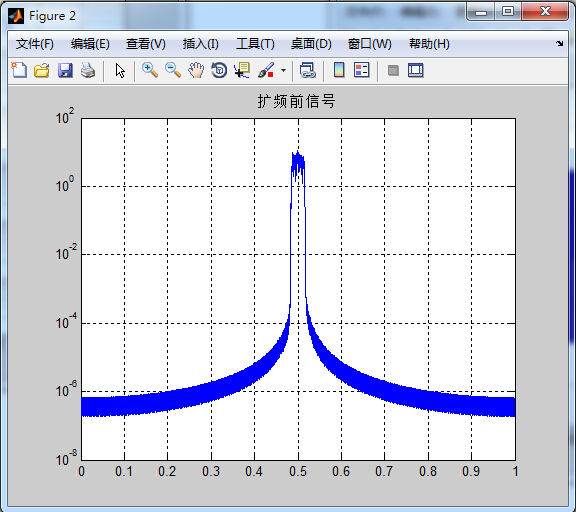This screenshot has height=512, width=576.
Task: Select the Edit Plot arrow tool
Action: coord(120,70)
